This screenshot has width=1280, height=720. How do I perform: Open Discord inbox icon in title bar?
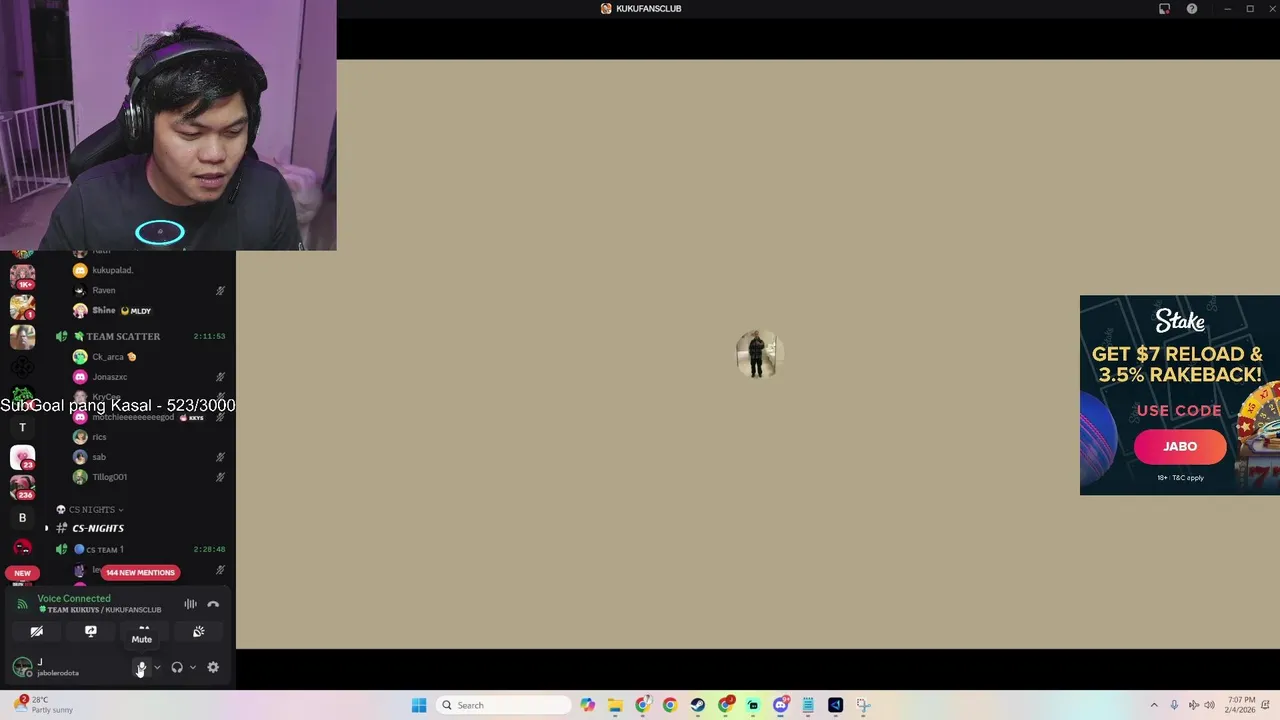1164,9
